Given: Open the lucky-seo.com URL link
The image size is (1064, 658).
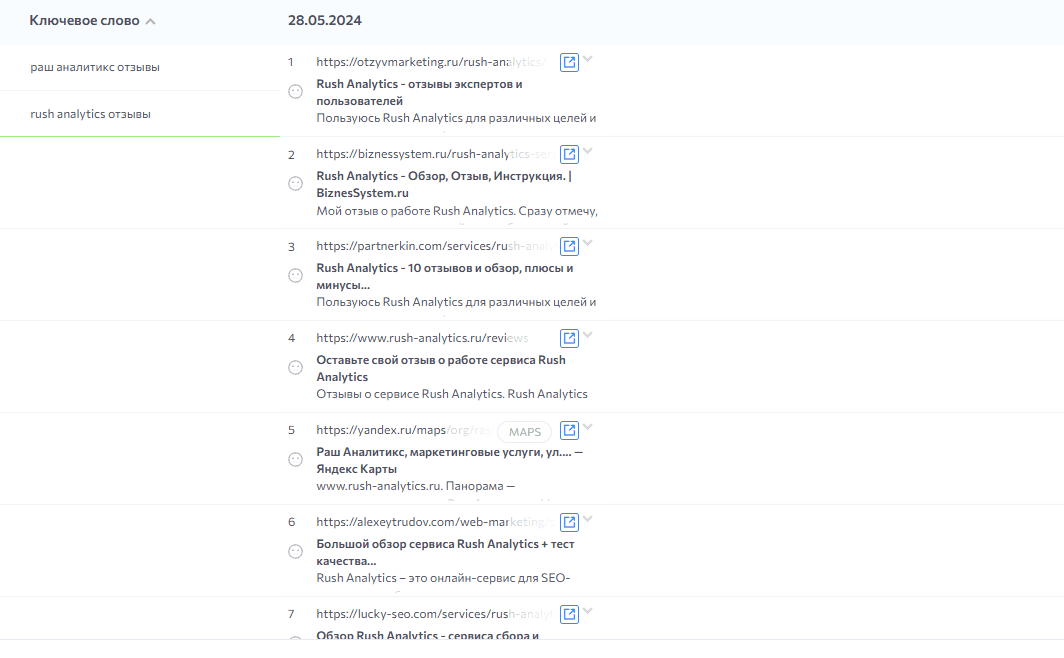Looking at the screenshot, I should click(x=420, y=613).
